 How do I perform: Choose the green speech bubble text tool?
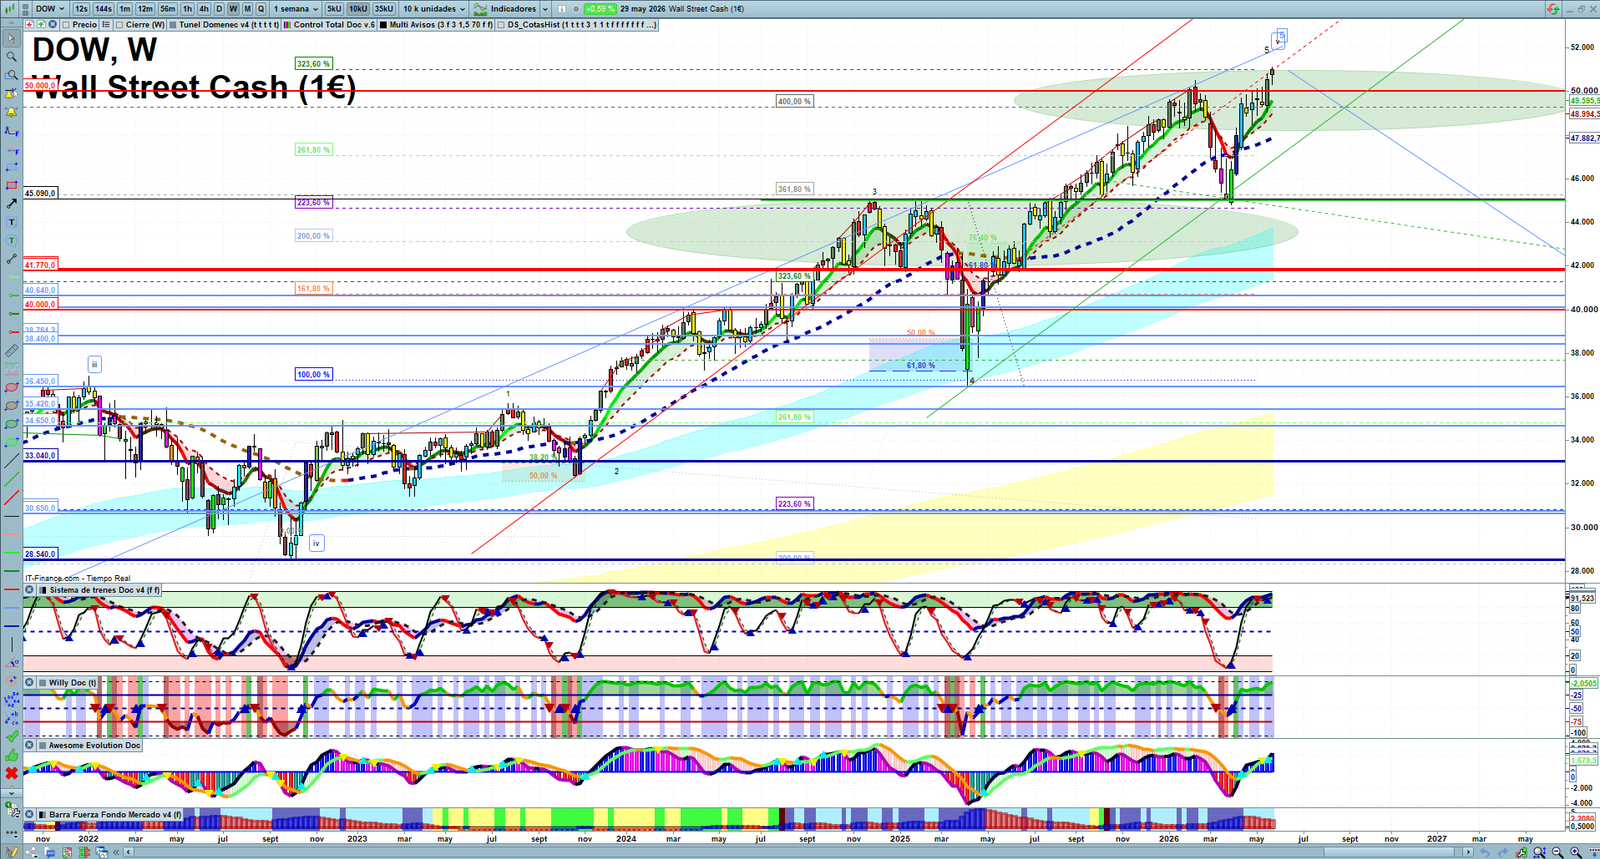11,240
